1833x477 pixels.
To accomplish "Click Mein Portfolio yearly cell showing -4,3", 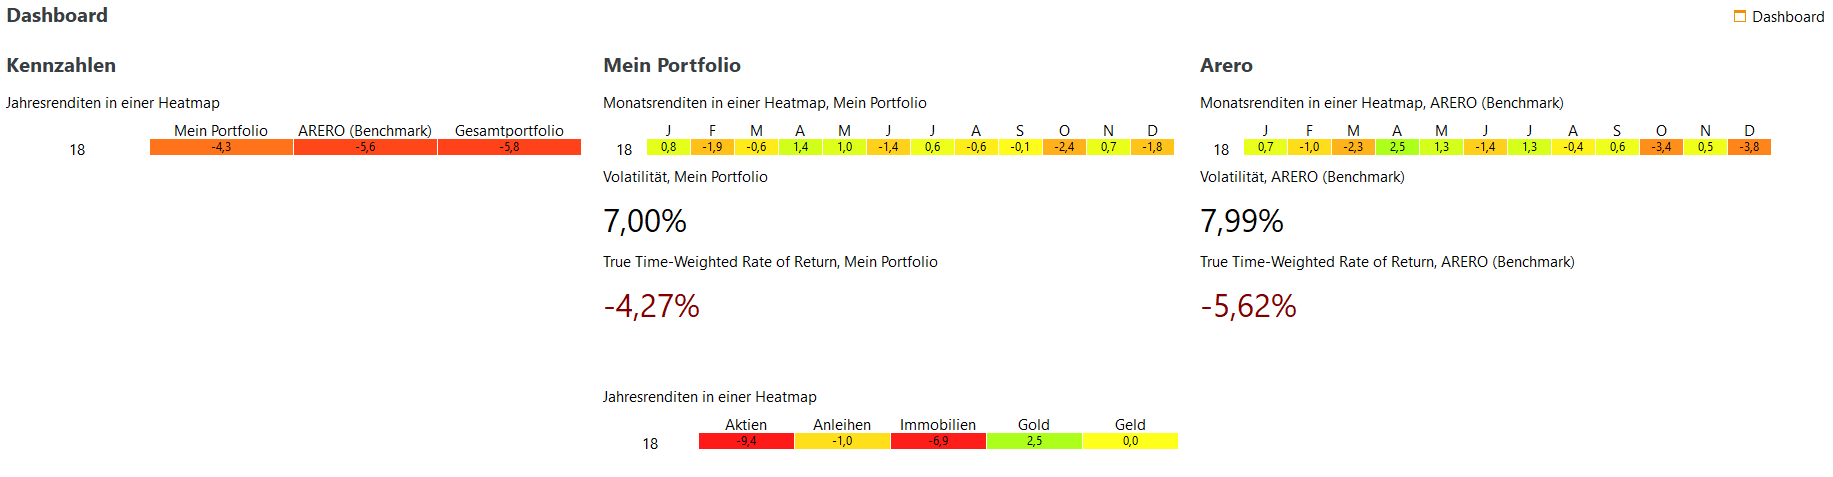I will [221, 147].
